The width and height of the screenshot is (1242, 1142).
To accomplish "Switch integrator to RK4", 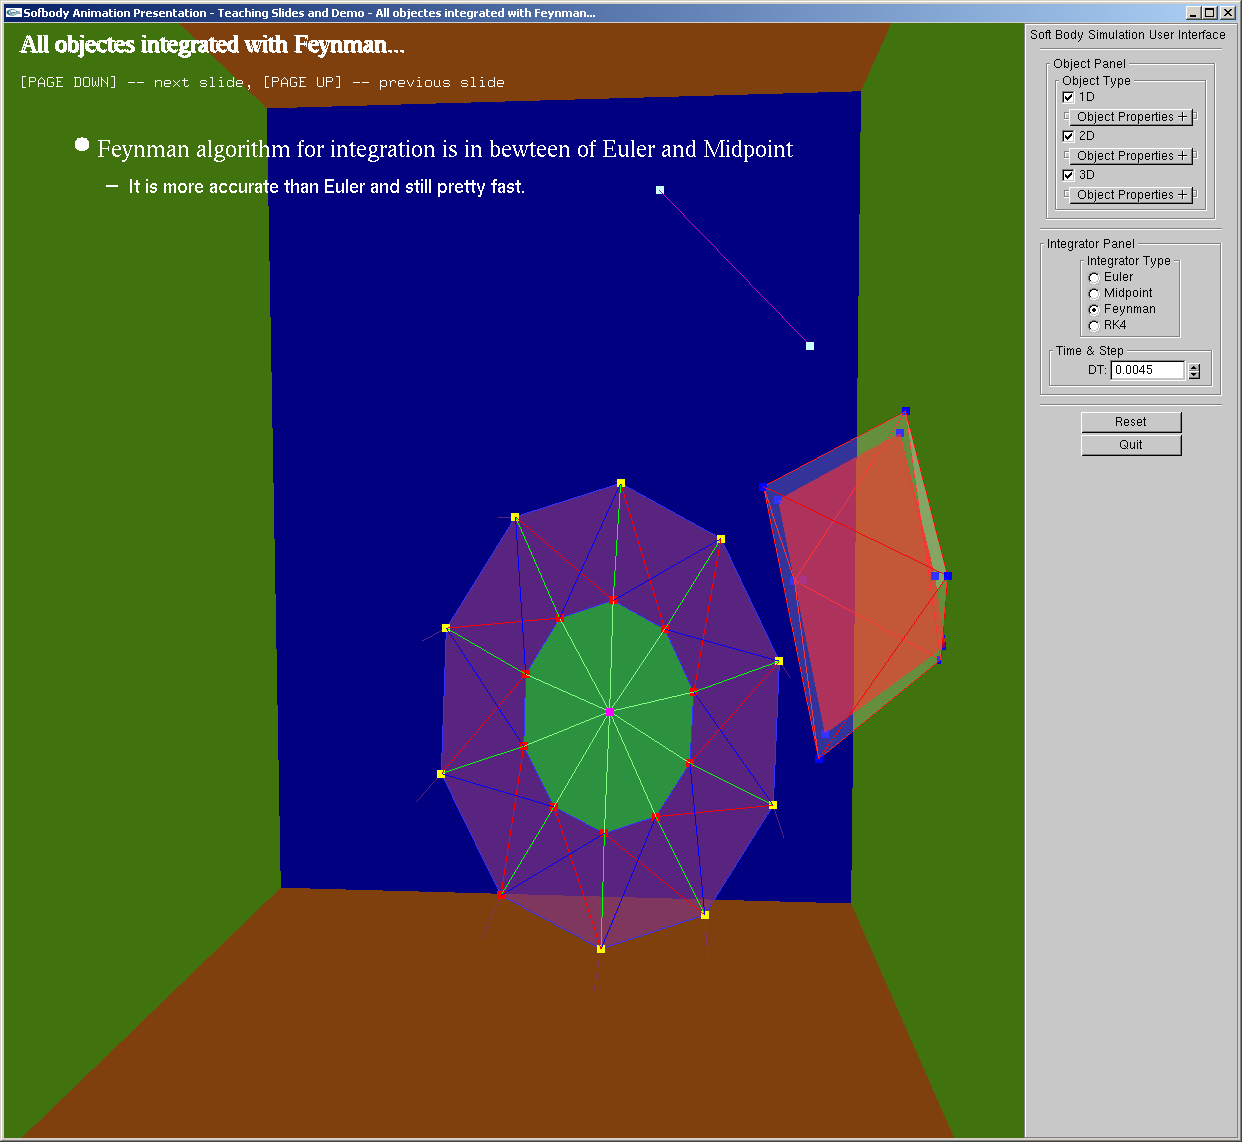I will pyautogui.click(x=1094, y=326).
